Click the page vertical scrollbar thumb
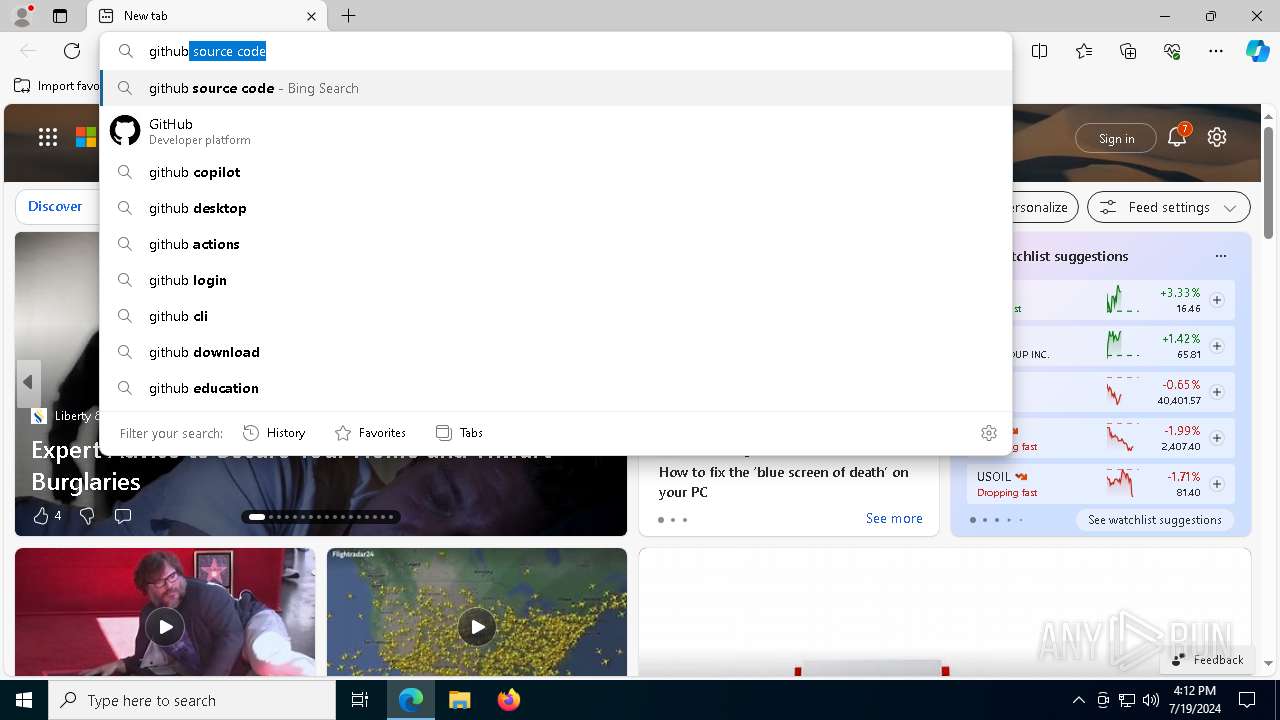This screenshot has height=720, width=1280. [1268, 183]
